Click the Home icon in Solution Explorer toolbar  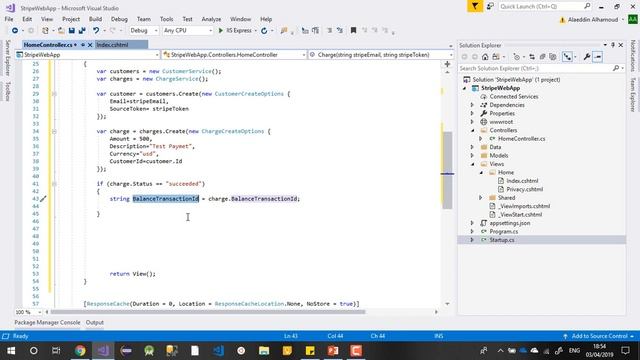tap(485, 57)
